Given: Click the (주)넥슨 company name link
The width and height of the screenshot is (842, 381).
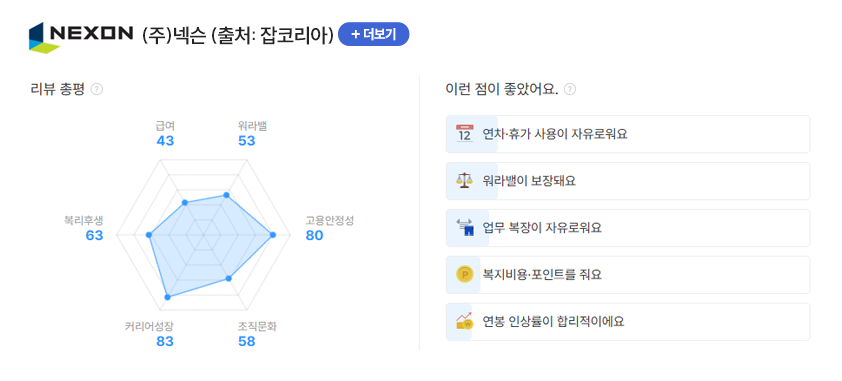Looking at the screenshot, I should pos(173,36).
